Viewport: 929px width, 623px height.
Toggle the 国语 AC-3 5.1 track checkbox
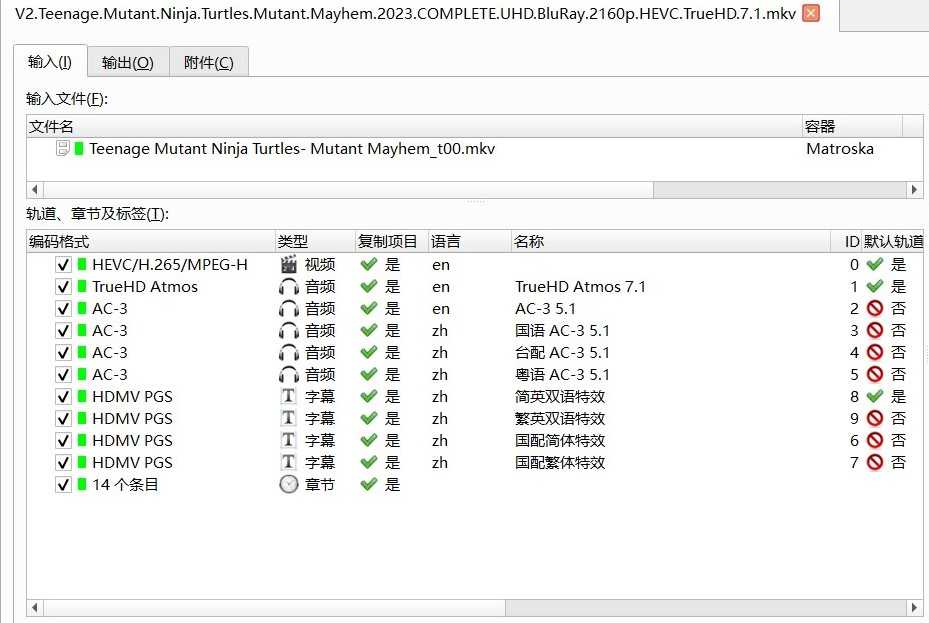coord(63,330)
